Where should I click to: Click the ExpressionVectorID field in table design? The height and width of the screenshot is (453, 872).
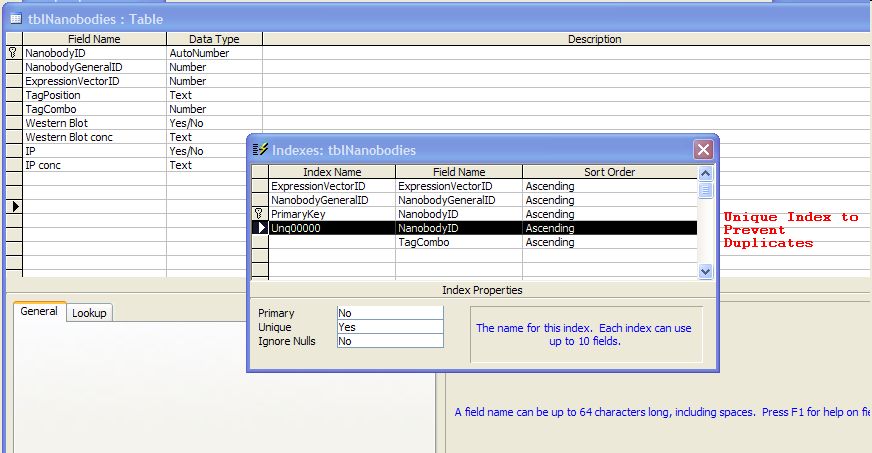(94, 81)
